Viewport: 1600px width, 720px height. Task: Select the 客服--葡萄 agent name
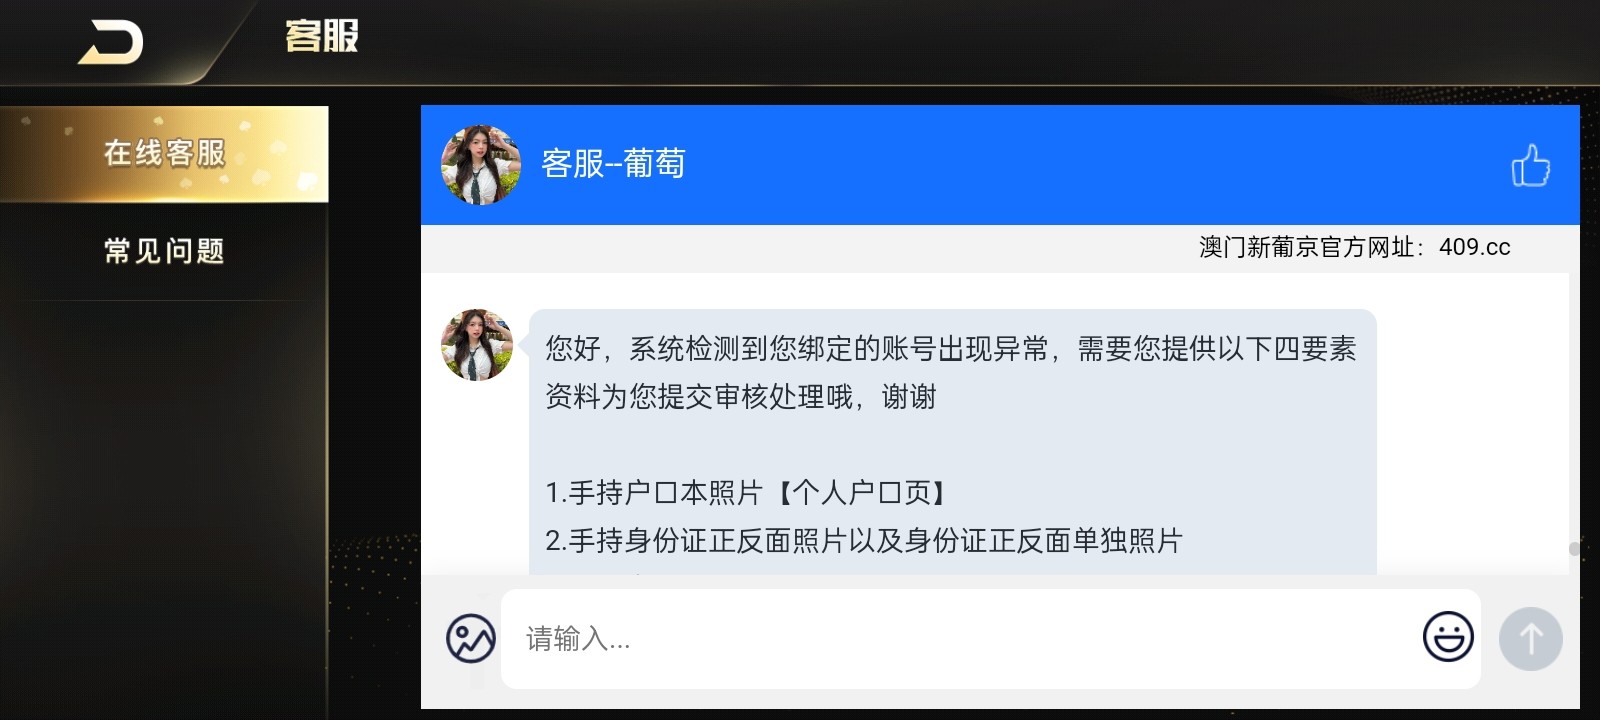pyautogui.click(x=613, y=163)
